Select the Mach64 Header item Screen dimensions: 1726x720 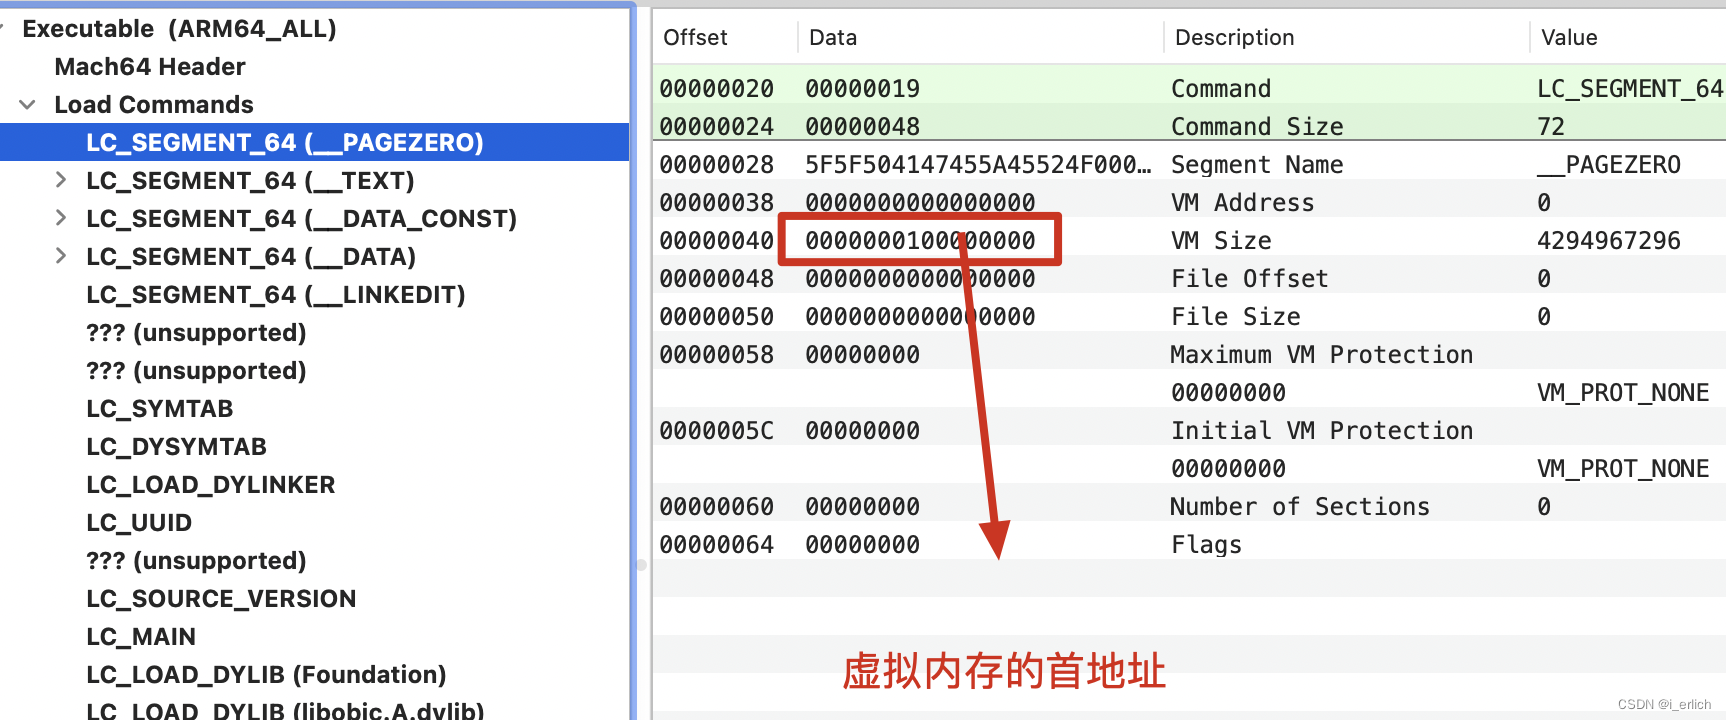[x=150, y=67]
